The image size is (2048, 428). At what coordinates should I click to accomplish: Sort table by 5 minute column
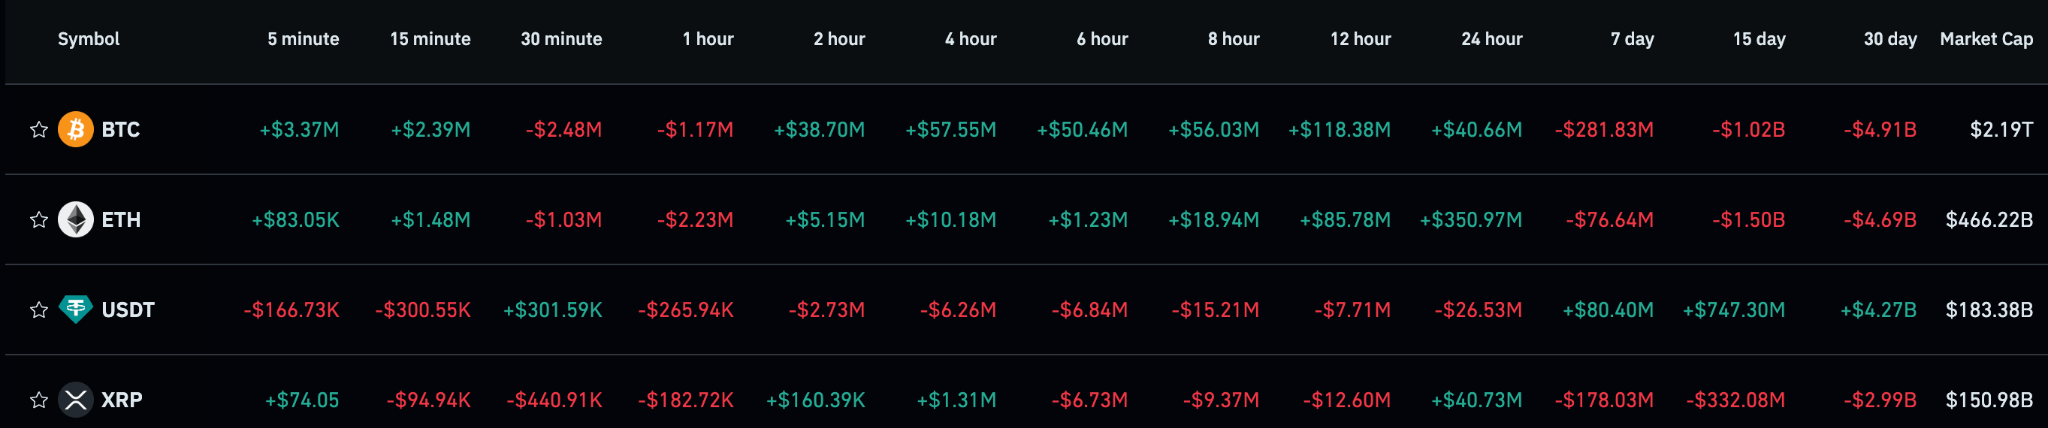click(303, 39)
